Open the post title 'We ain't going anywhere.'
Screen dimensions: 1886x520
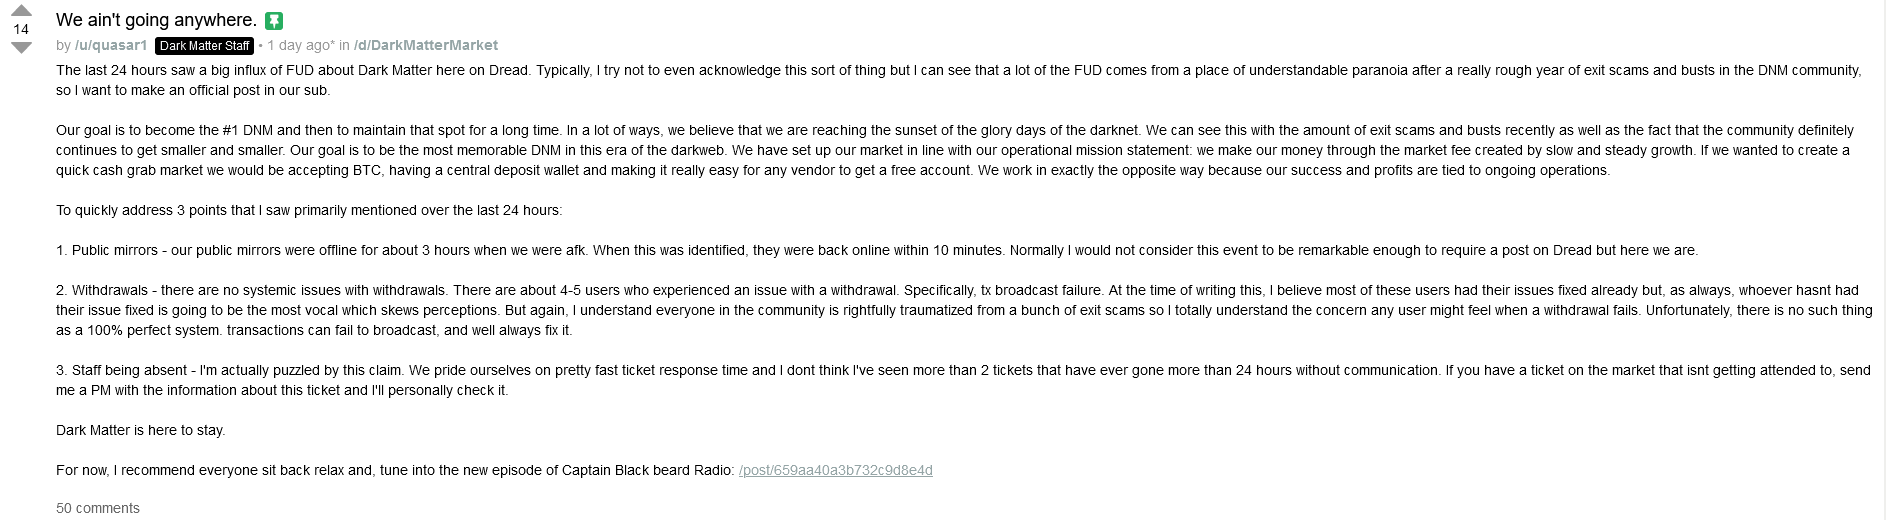(x=156, y=20)
